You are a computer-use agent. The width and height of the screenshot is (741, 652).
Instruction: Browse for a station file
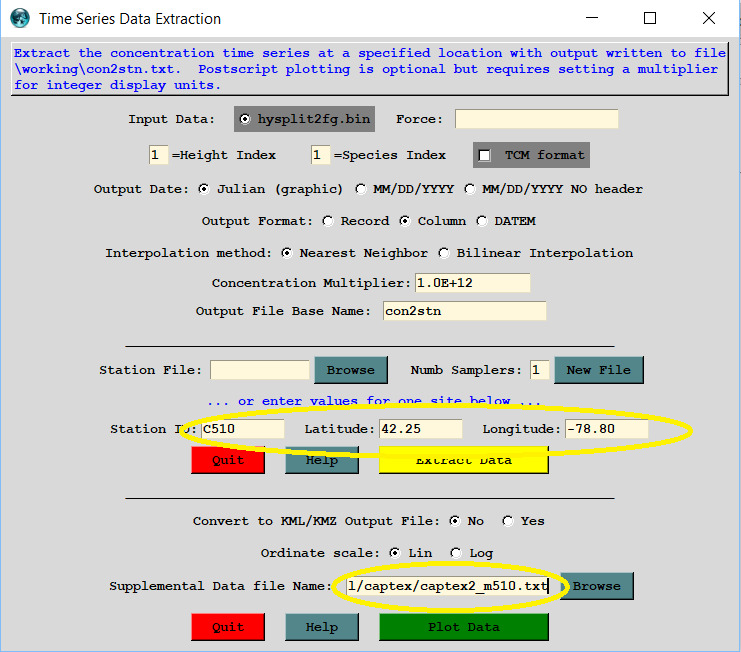pos(350,370)
